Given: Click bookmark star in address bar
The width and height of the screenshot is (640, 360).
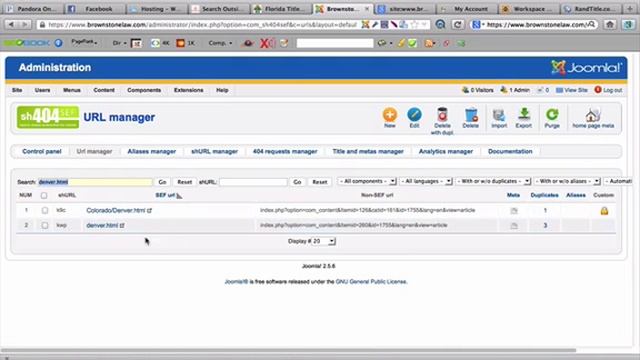Looking at the screenshot, I should (x=415, y=24).
